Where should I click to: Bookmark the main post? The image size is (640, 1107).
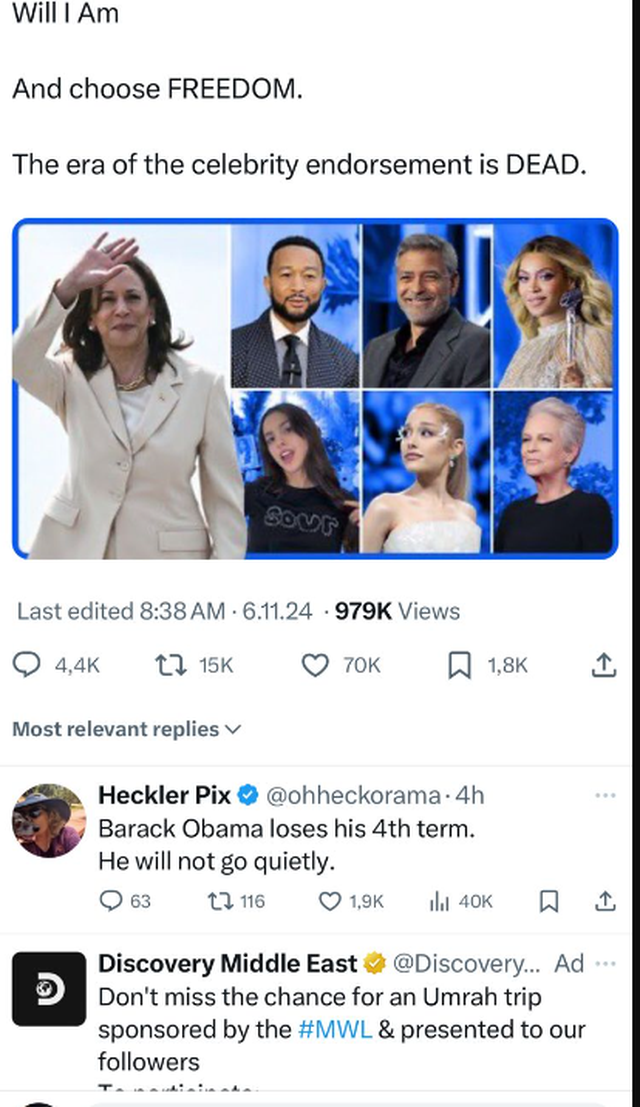459,665
